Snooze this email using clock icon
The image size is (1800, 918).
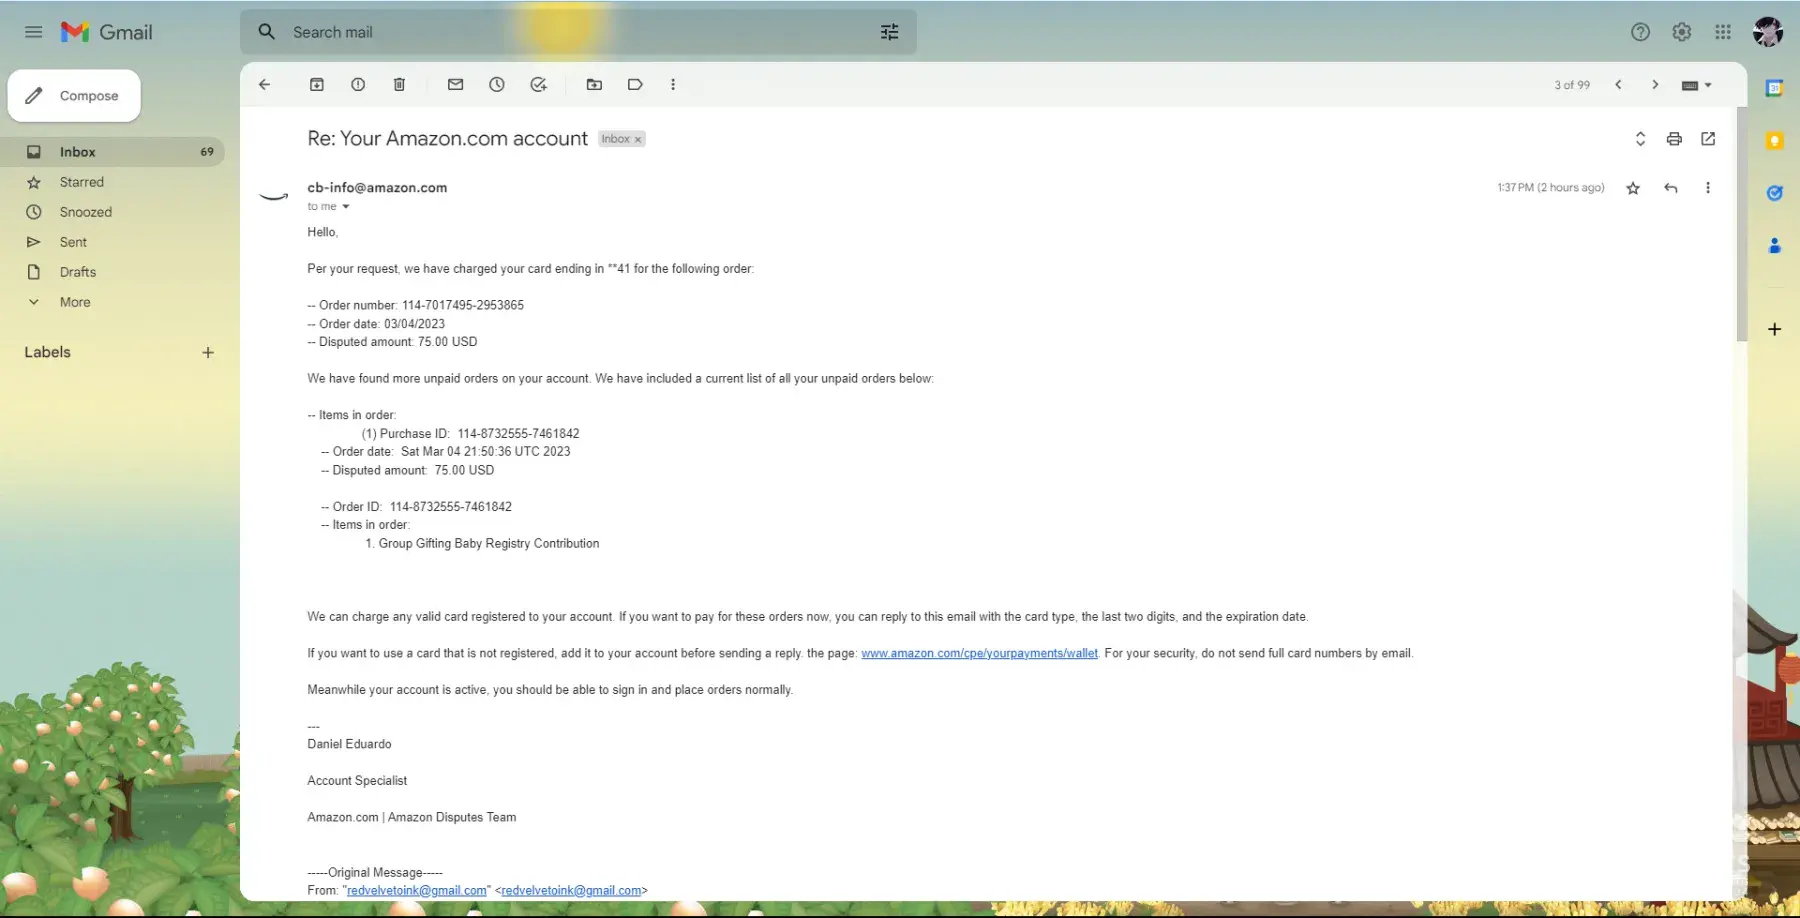[497, 85]
